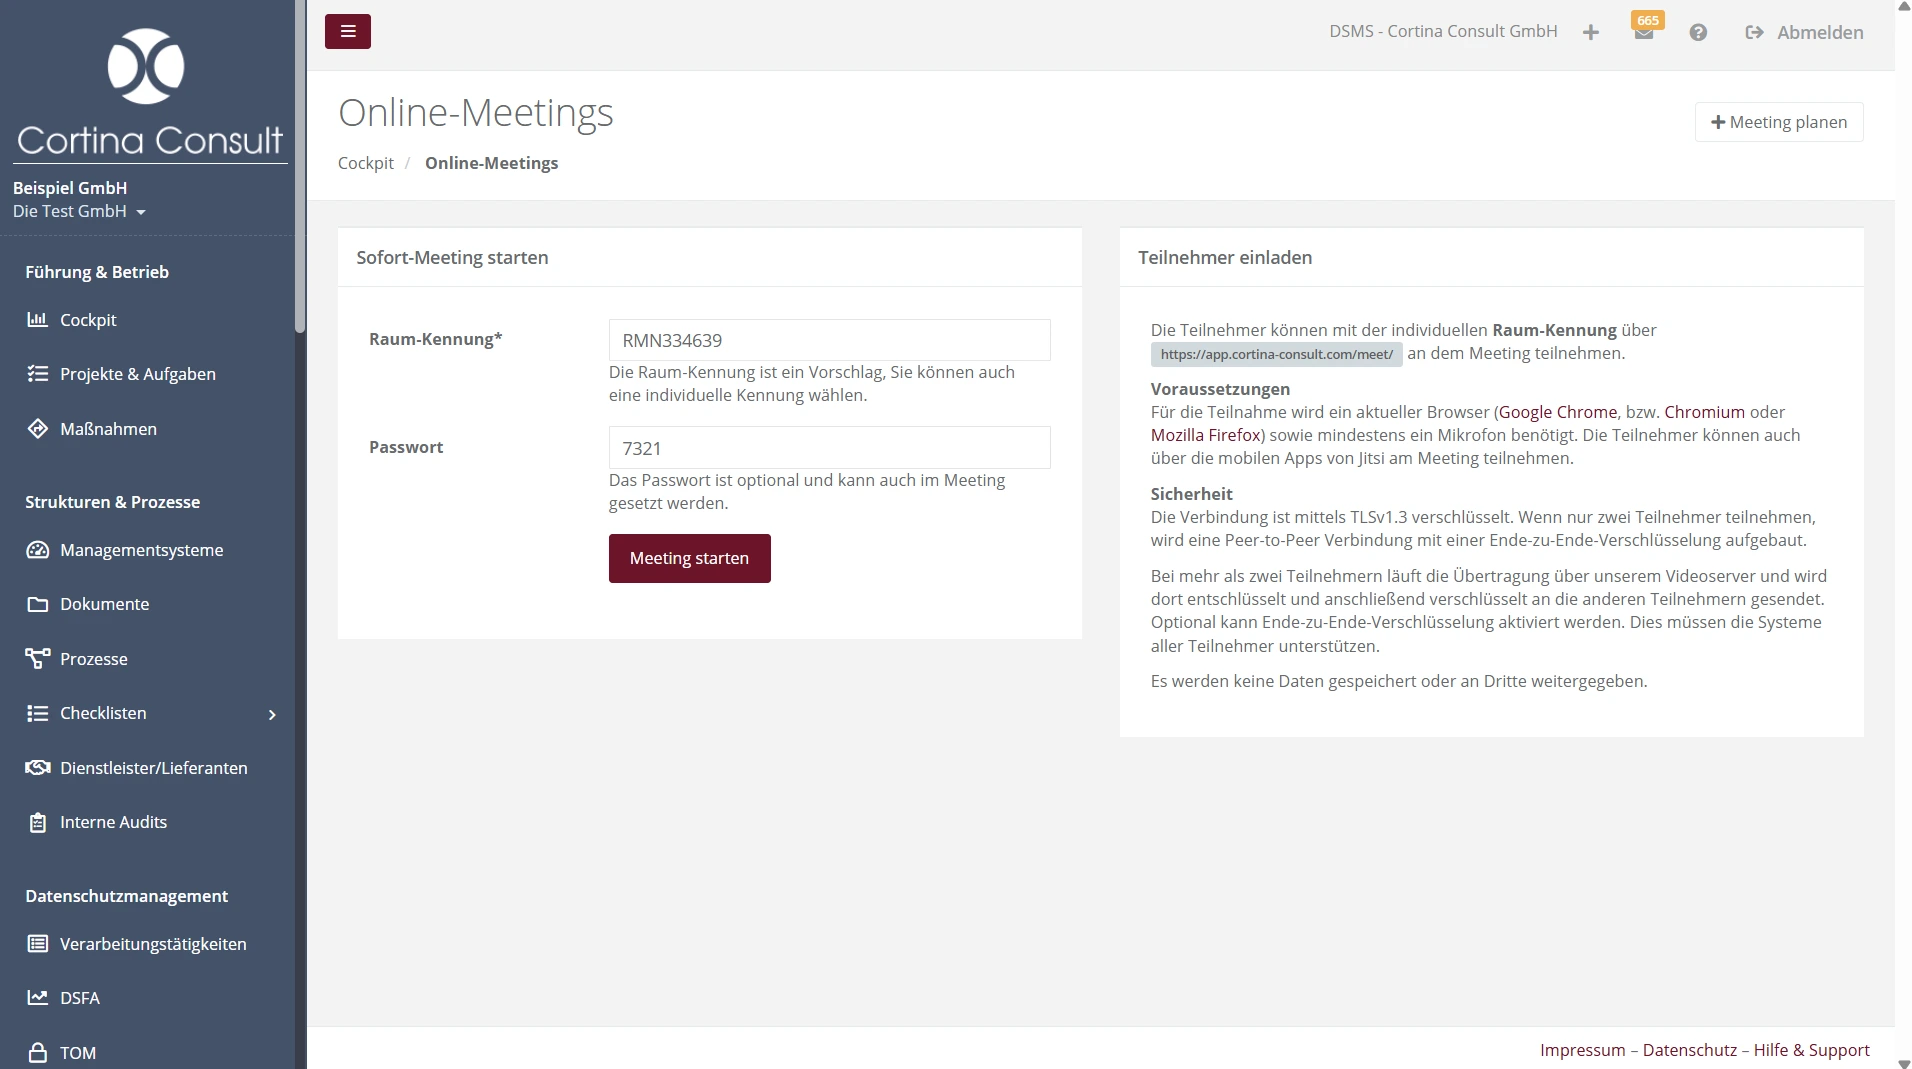
Task: Click the Dienstleister/Lieferanten handshake icon
Action: point(37,768)
